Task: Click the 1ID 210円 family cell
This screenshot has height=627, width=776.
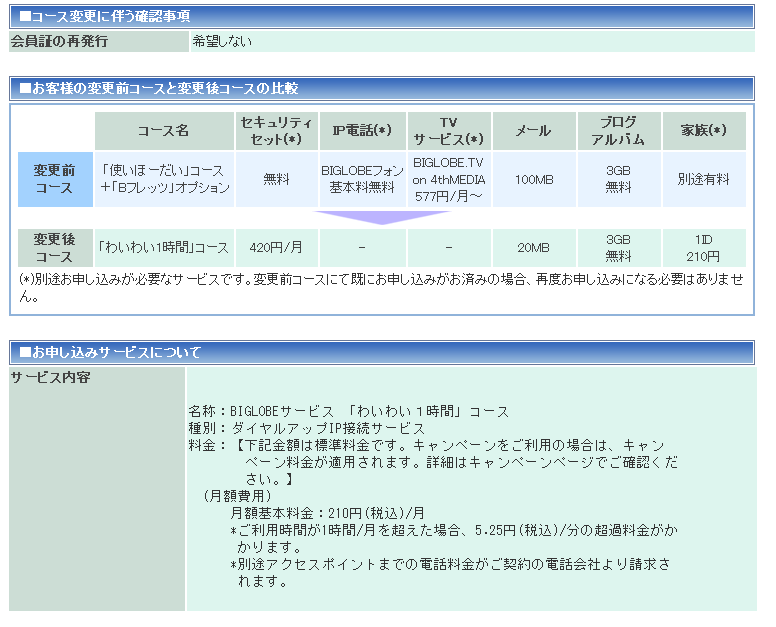Action: point(704,248)
